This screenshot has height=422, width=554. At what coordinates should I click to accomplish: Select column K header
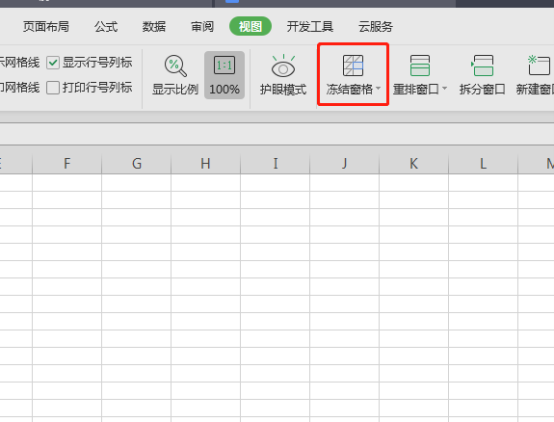(414, 164)
